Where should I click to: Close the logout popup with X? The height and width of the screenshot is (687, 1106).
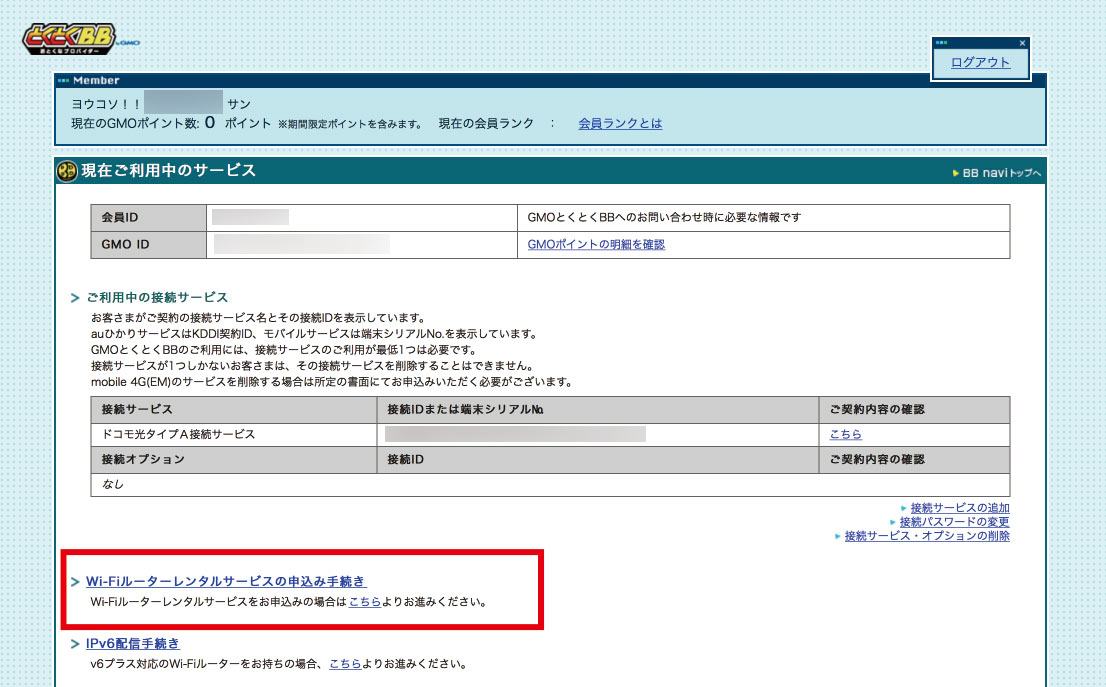point(1022,43)
